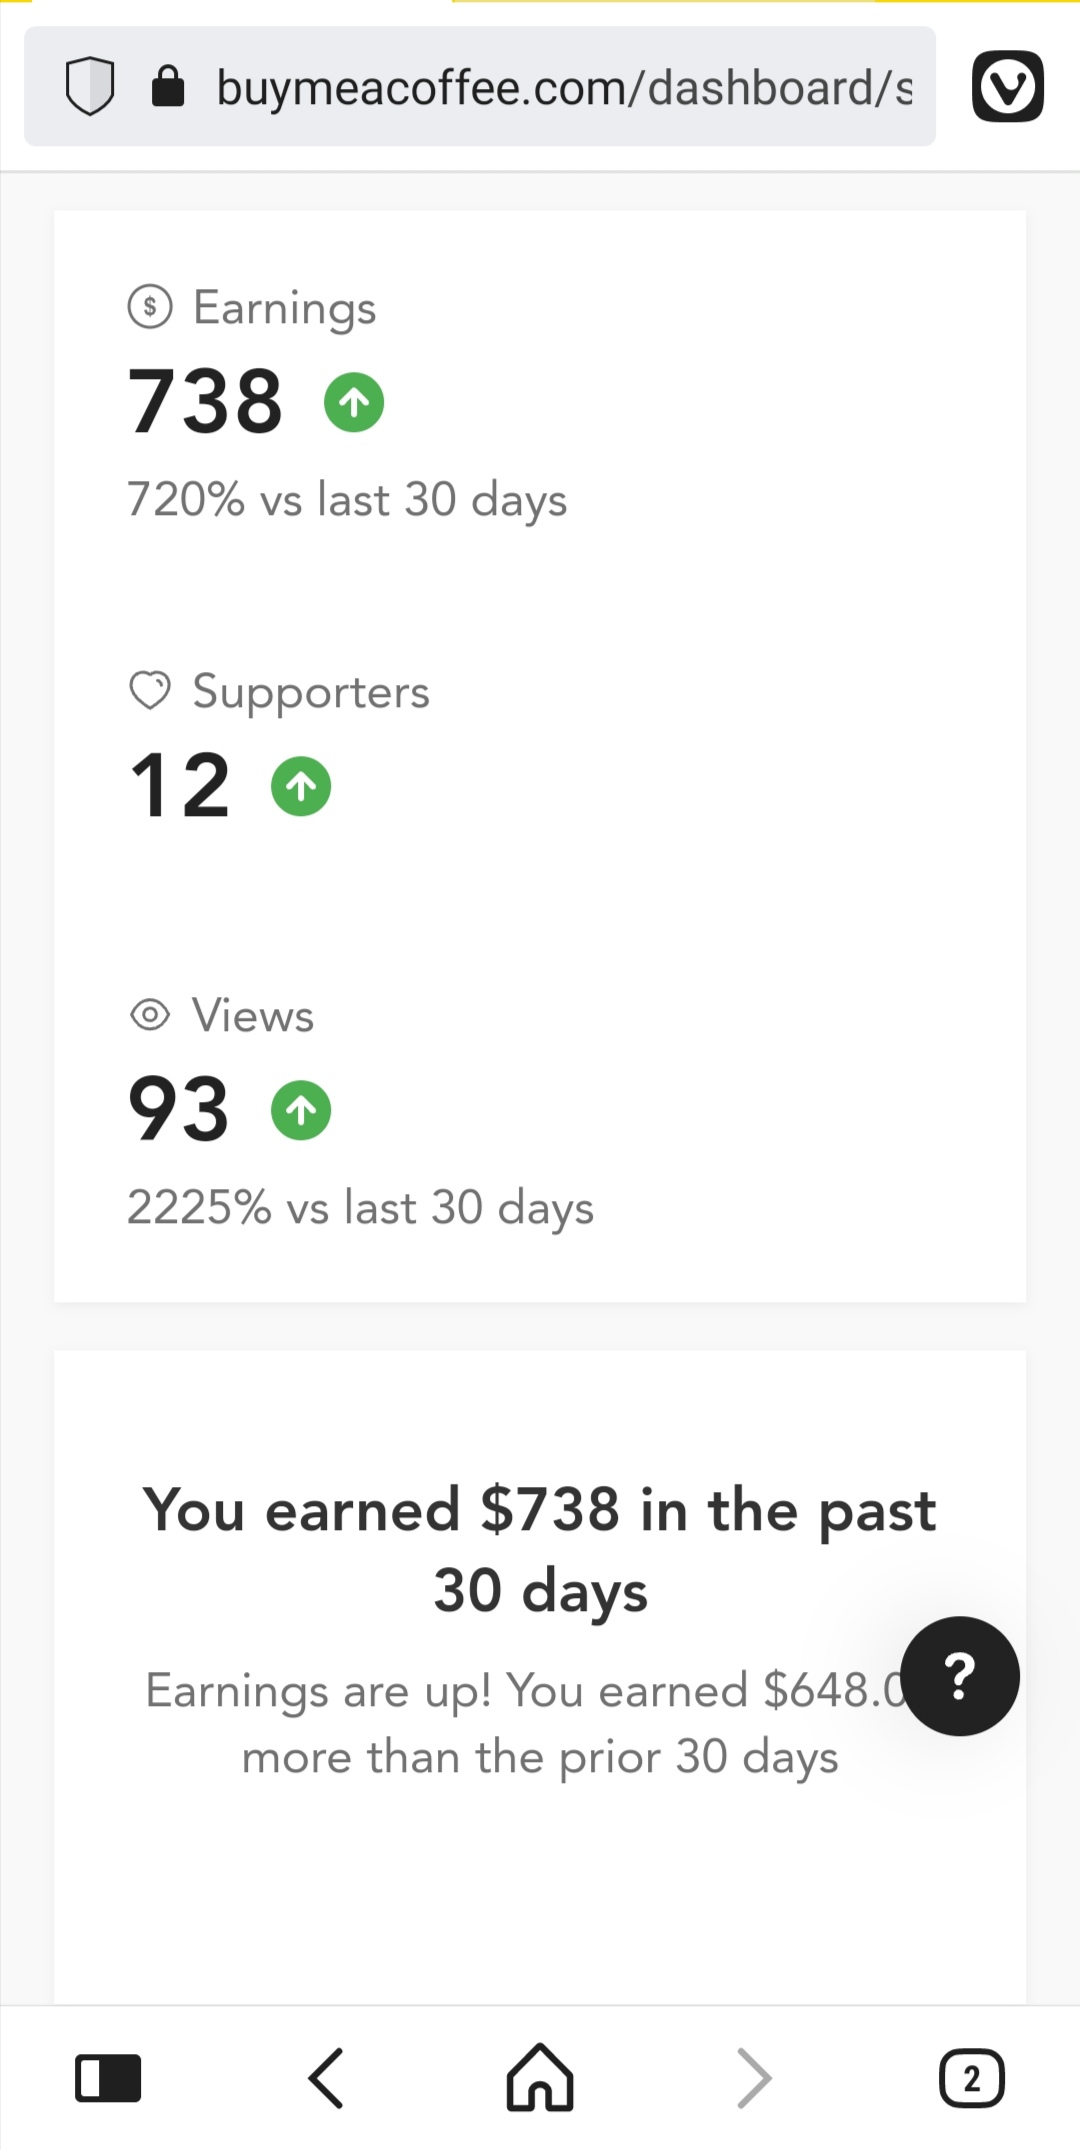This screenshot has width=1080, height=2150.
Task: Click the Supporters heart icon
Action: pos(150,690)
